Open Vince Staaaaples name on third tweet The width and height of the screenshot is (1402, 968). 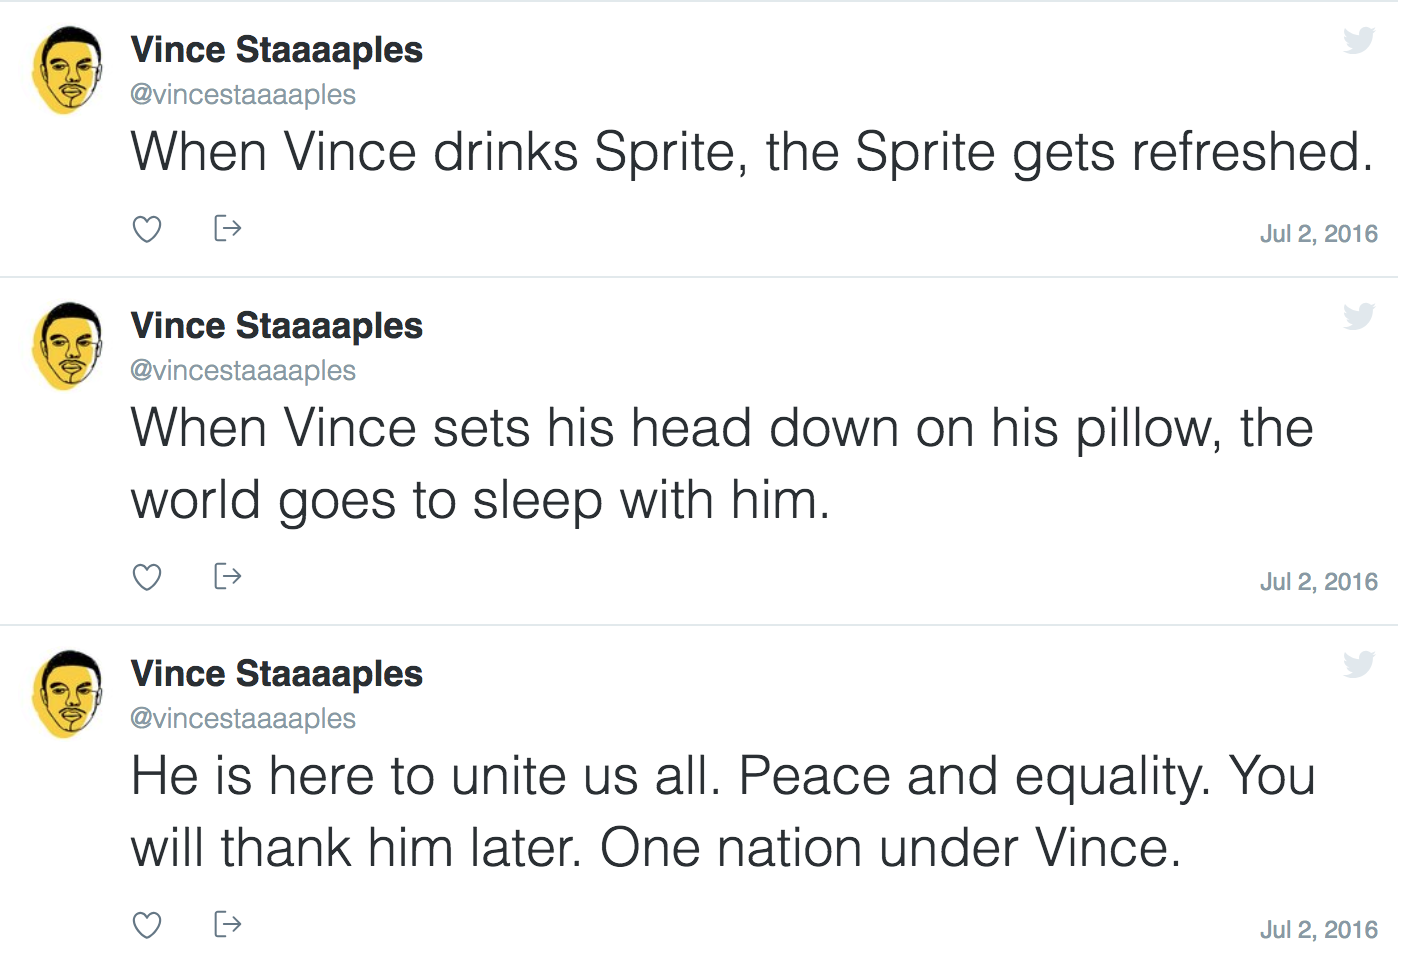(x=277, y=674)
